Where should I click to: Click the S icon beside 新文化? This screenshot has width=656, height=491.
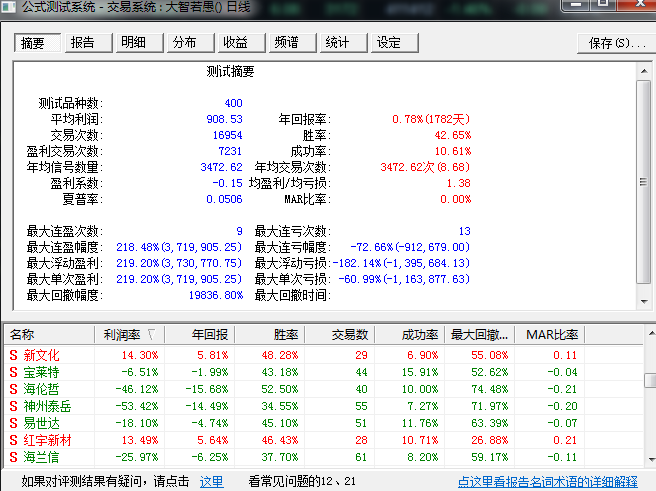(x=14, y=355)
